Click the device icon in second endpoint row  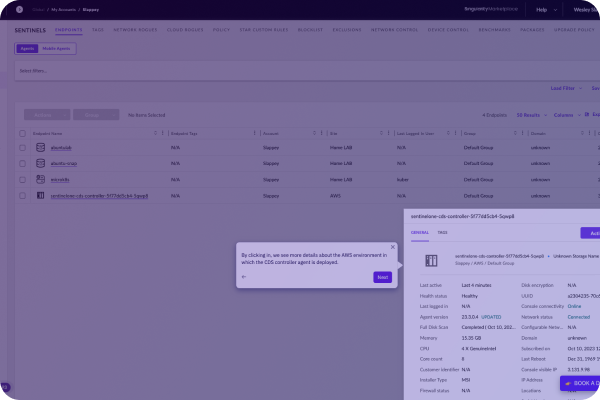[x=41, y=164]
